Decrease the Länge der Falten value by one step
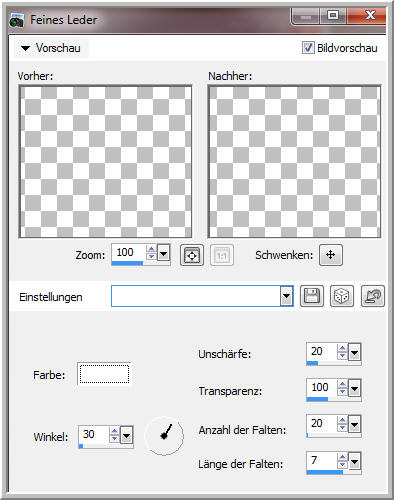Image resolution: width=394 pixels, height=500 pixels. click(x=342, y=465)
